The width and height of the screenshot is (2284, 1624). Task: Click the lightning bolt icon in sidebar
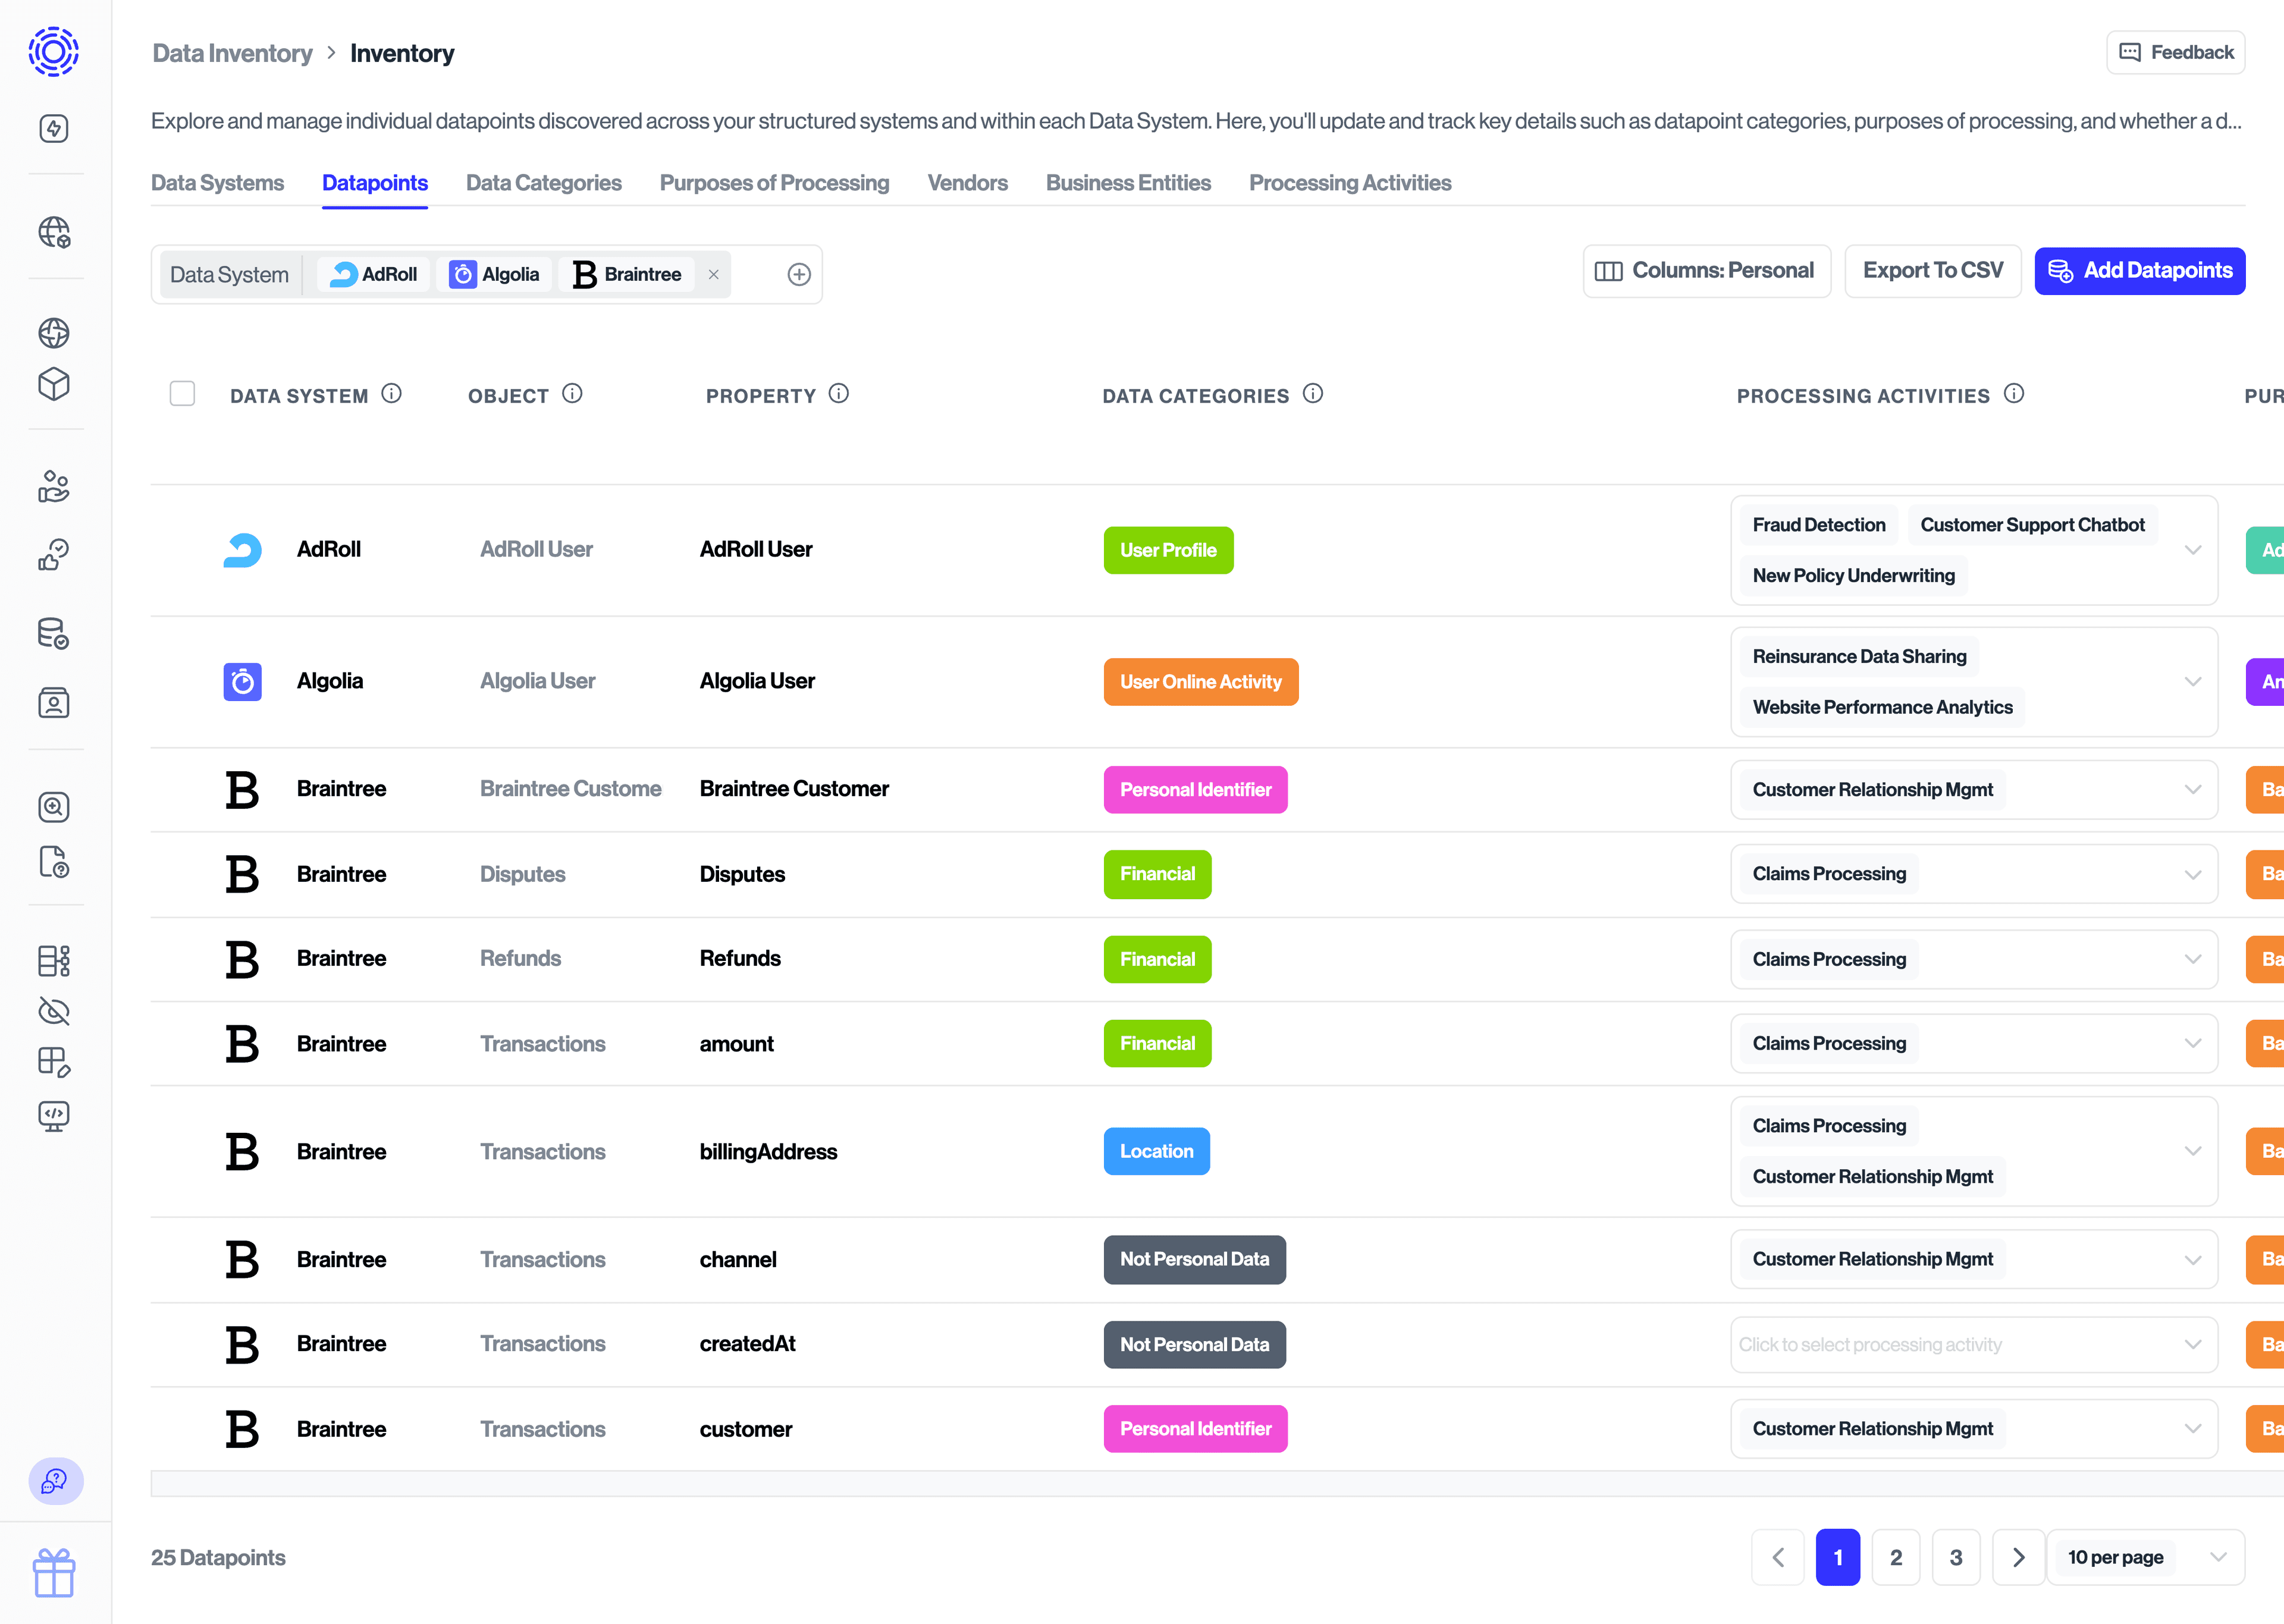tap(54, 129)
